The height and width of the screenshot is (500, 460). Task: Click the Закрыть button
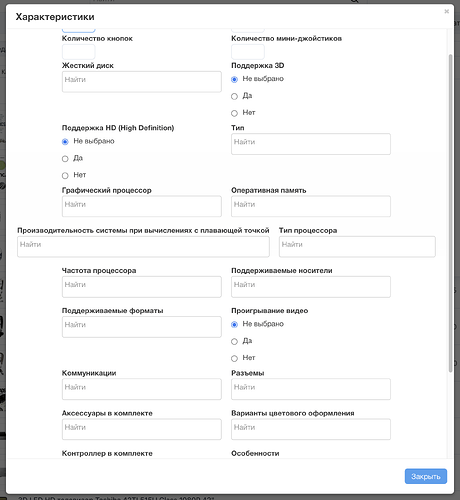click(426, 476)
